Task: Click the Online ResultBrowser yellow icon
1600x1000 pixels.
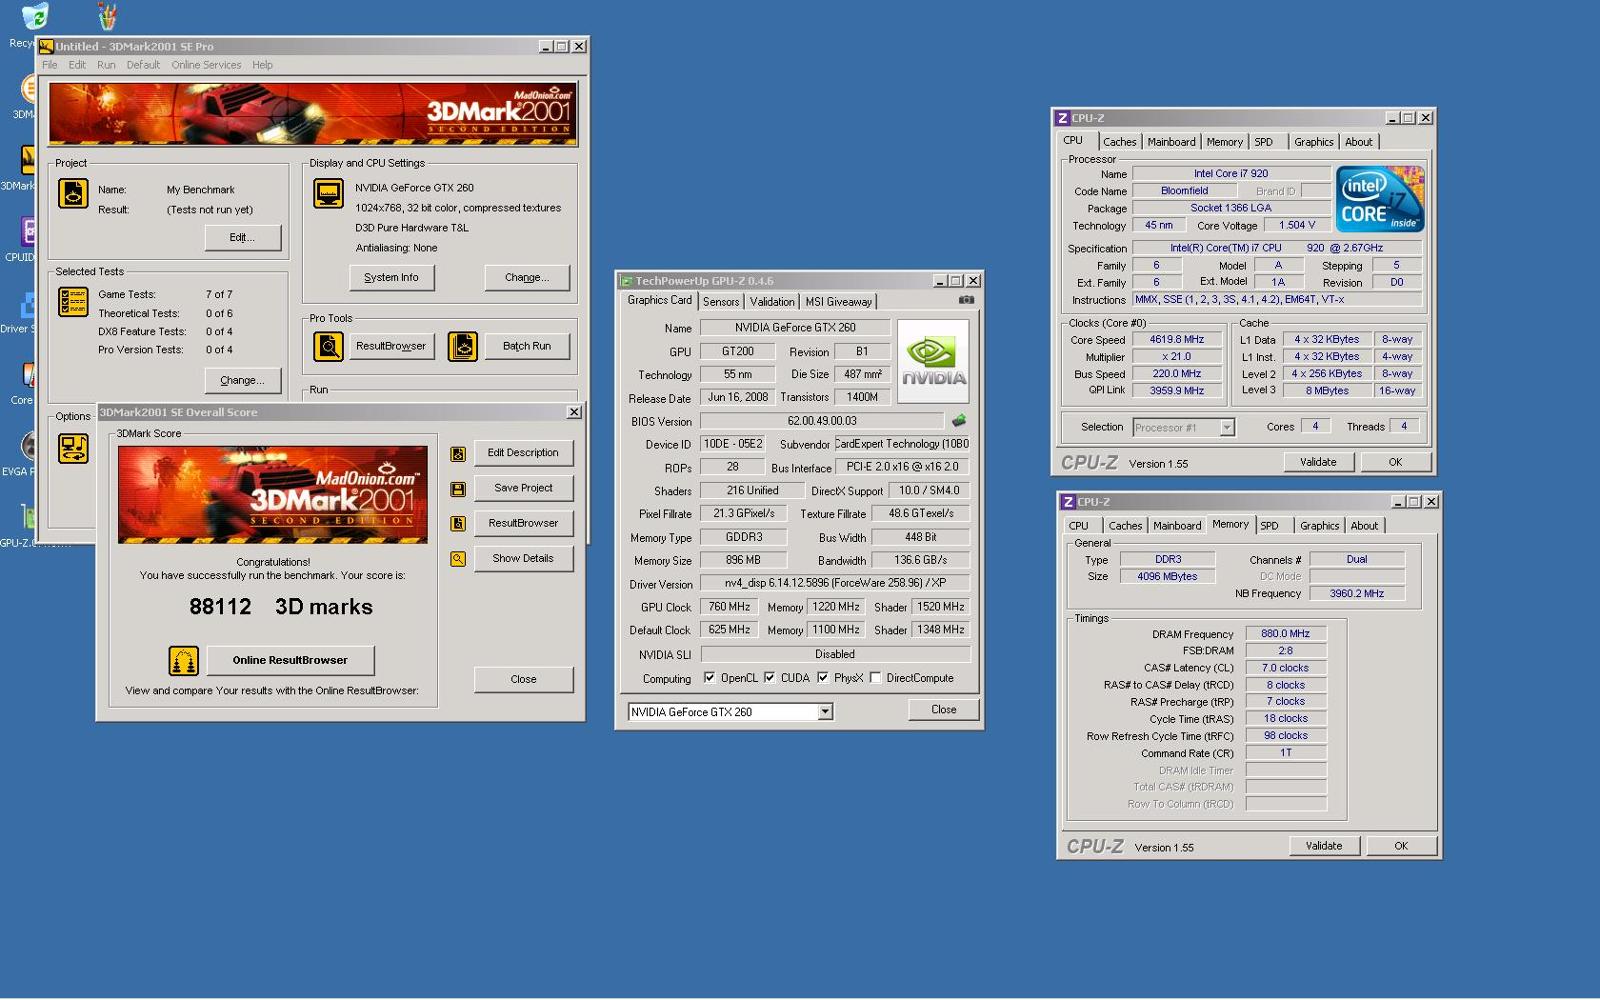Action: tap(183, 661)
